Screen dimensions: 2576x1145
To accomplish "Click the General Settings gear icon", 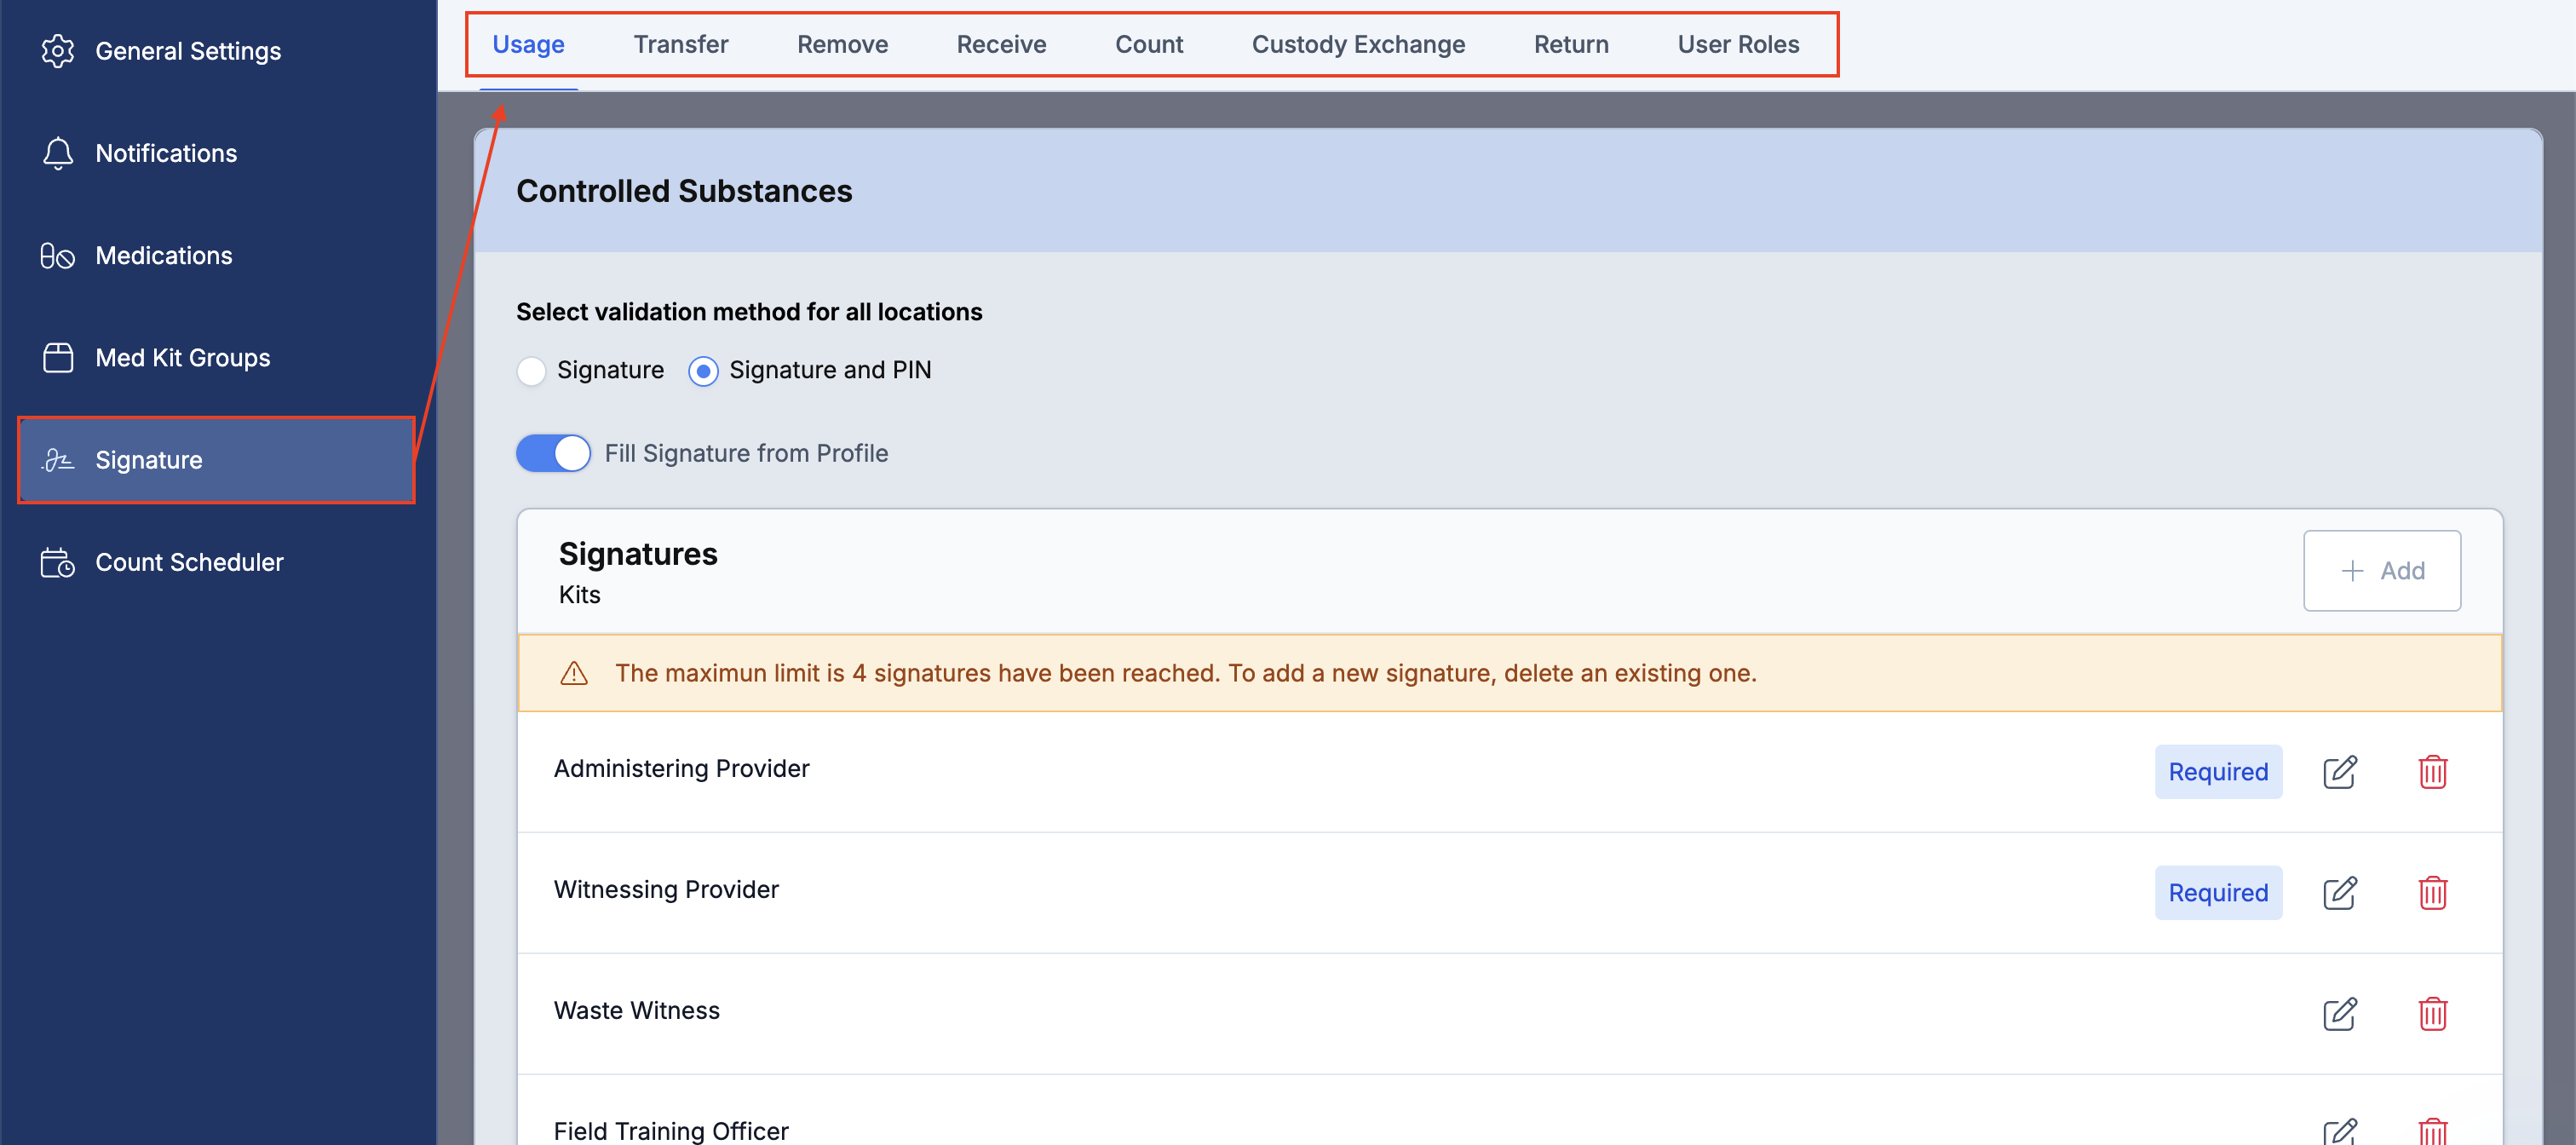I will tap(58, 51).
